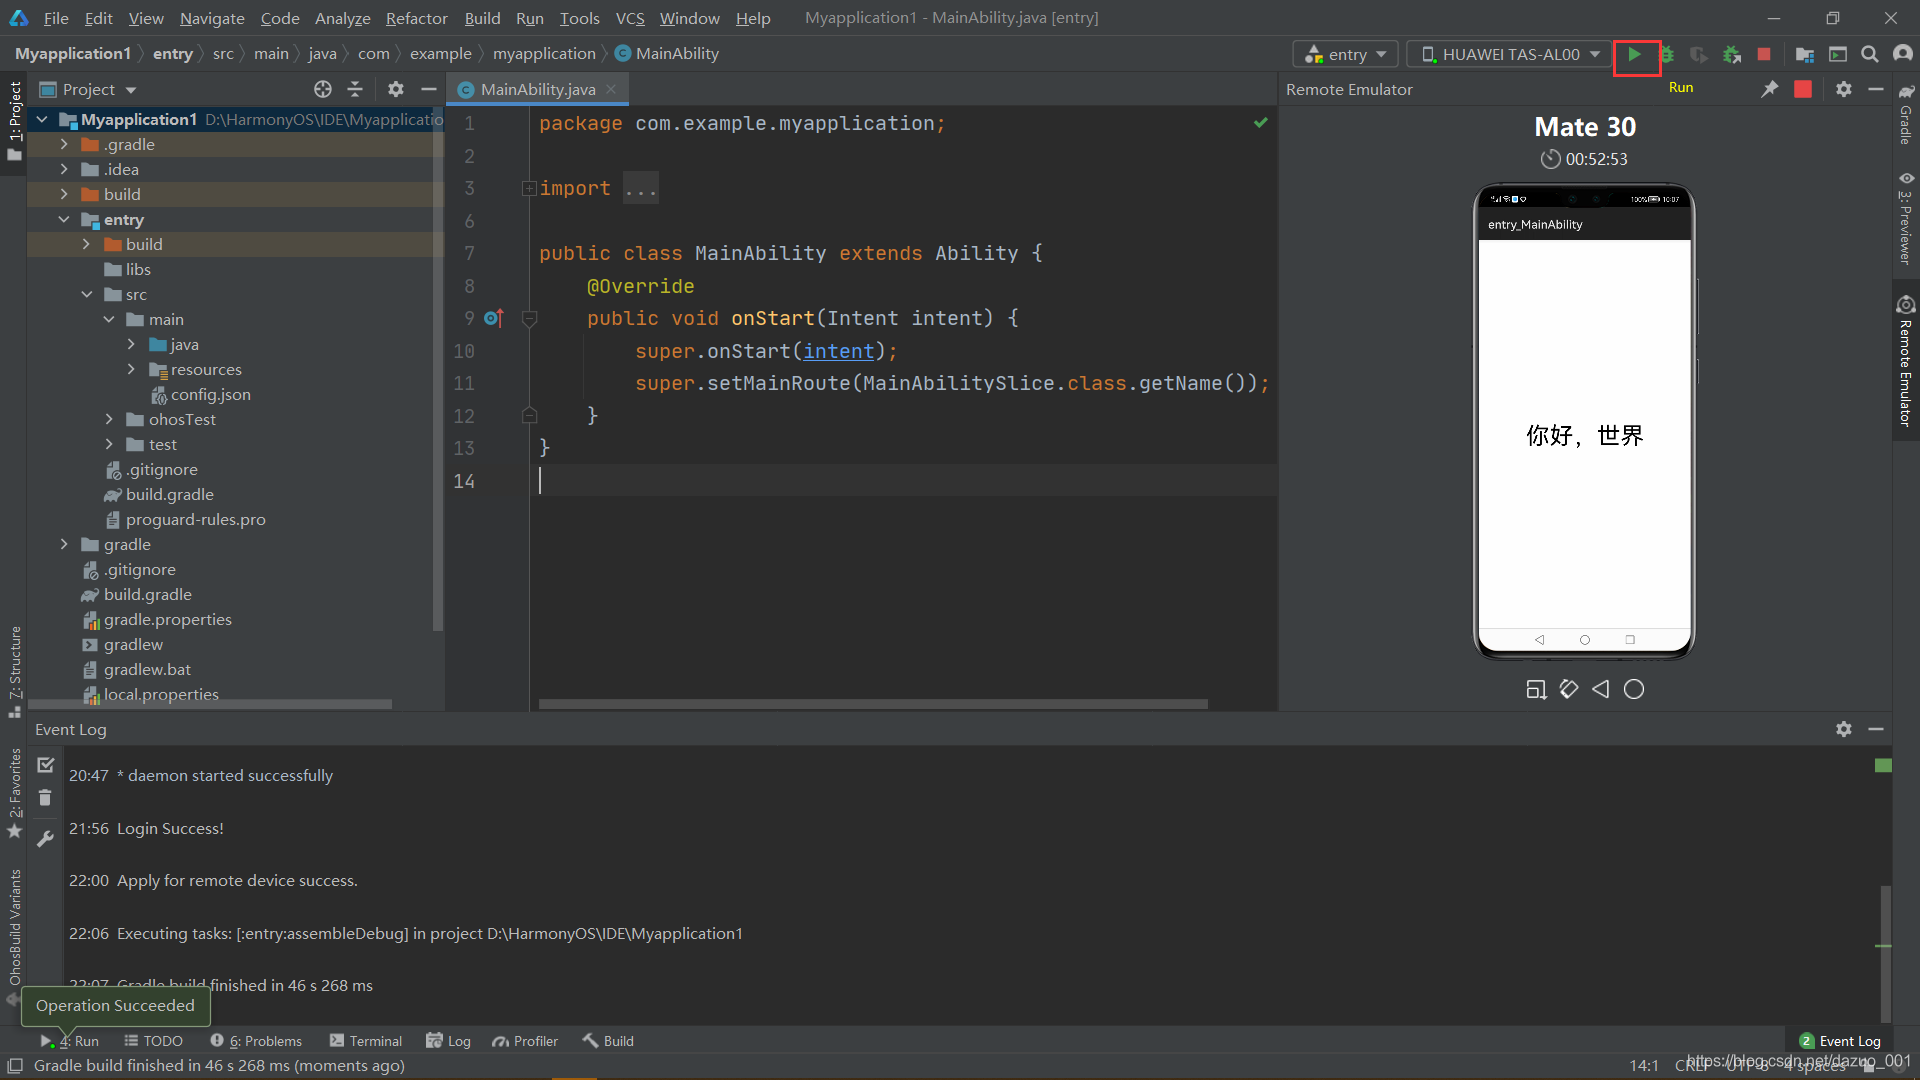Screen dimensions: 1920x1080
Task: Open the Project Structure icon in the toolbar
Action: pos(1805,55)
